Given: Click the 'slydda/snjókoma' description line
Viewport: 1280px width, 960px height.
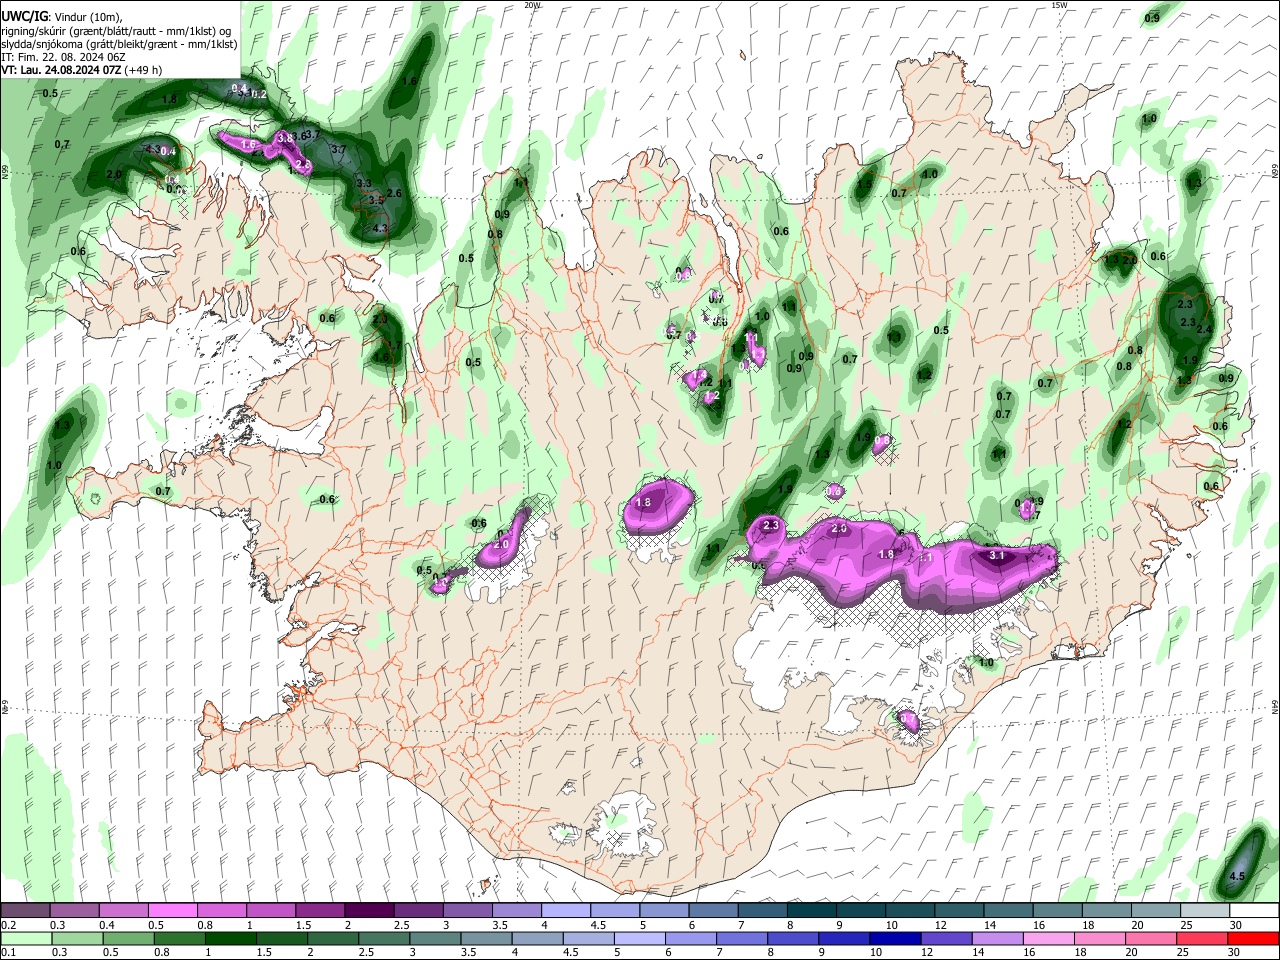Looking at the screenshot, I should click(x=119, y=44).
